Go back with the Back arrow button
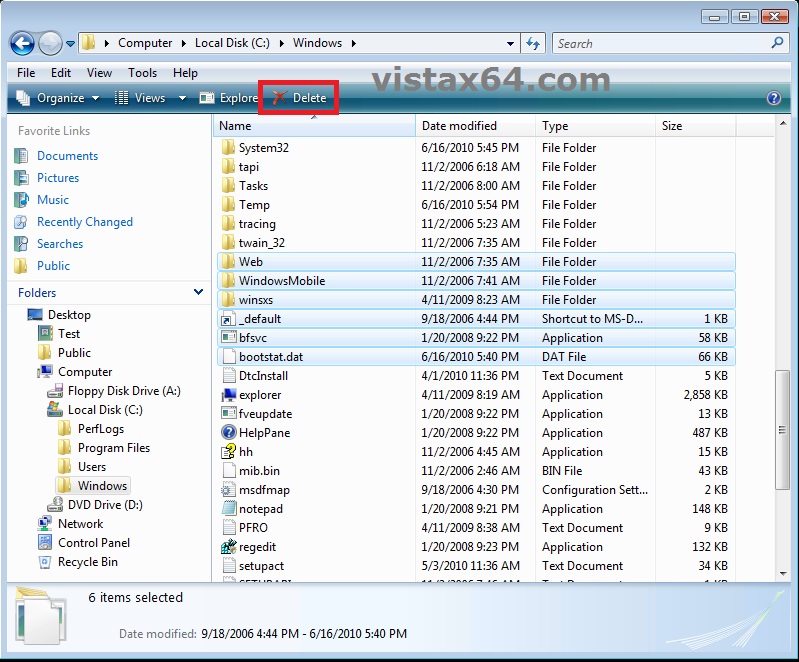Screen dimensions: 799x662 (x=22, y=44)
